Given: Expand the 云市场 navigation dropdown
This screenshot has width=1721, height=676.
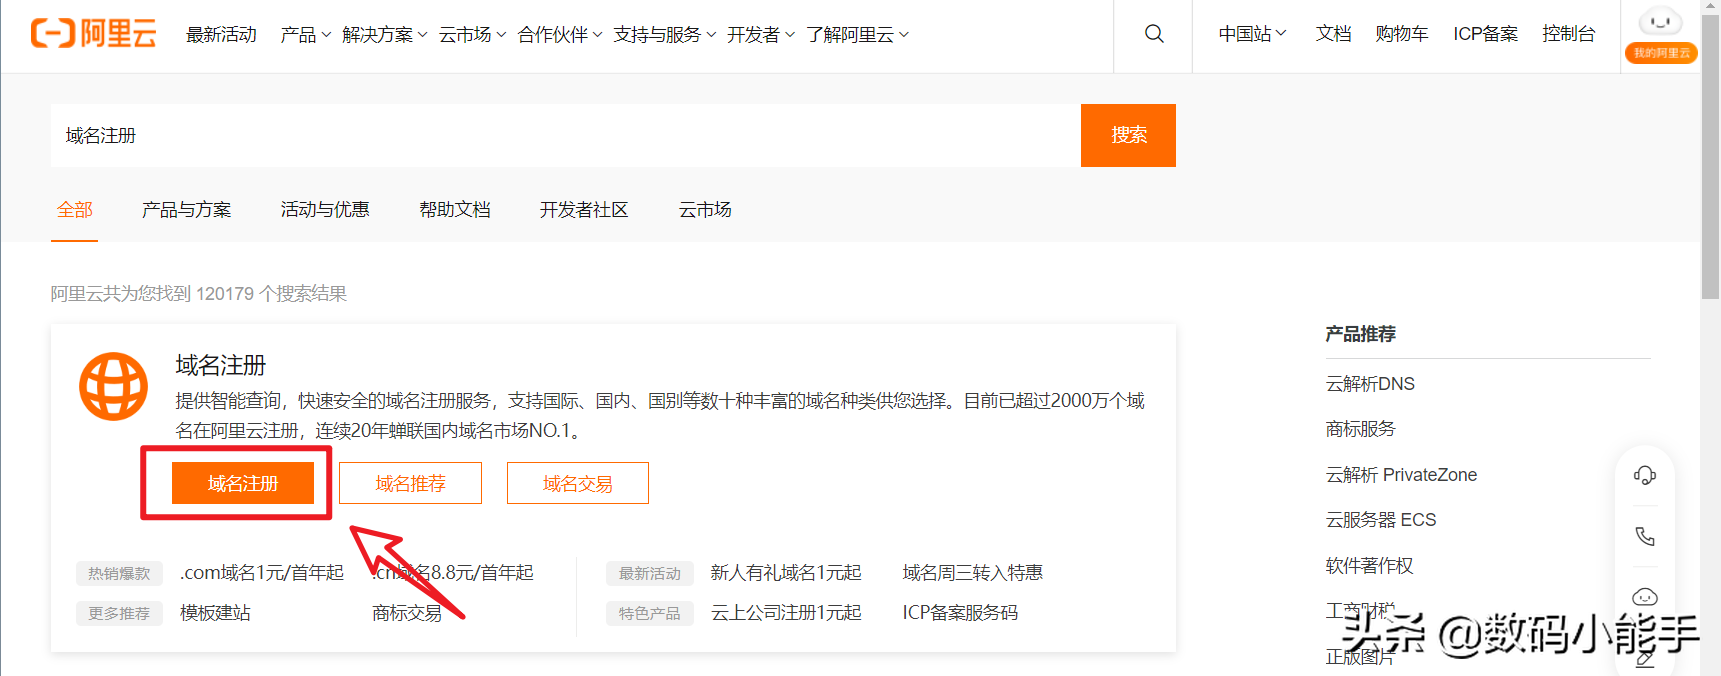Looking at the screenshot, I should tap(472, 35).
